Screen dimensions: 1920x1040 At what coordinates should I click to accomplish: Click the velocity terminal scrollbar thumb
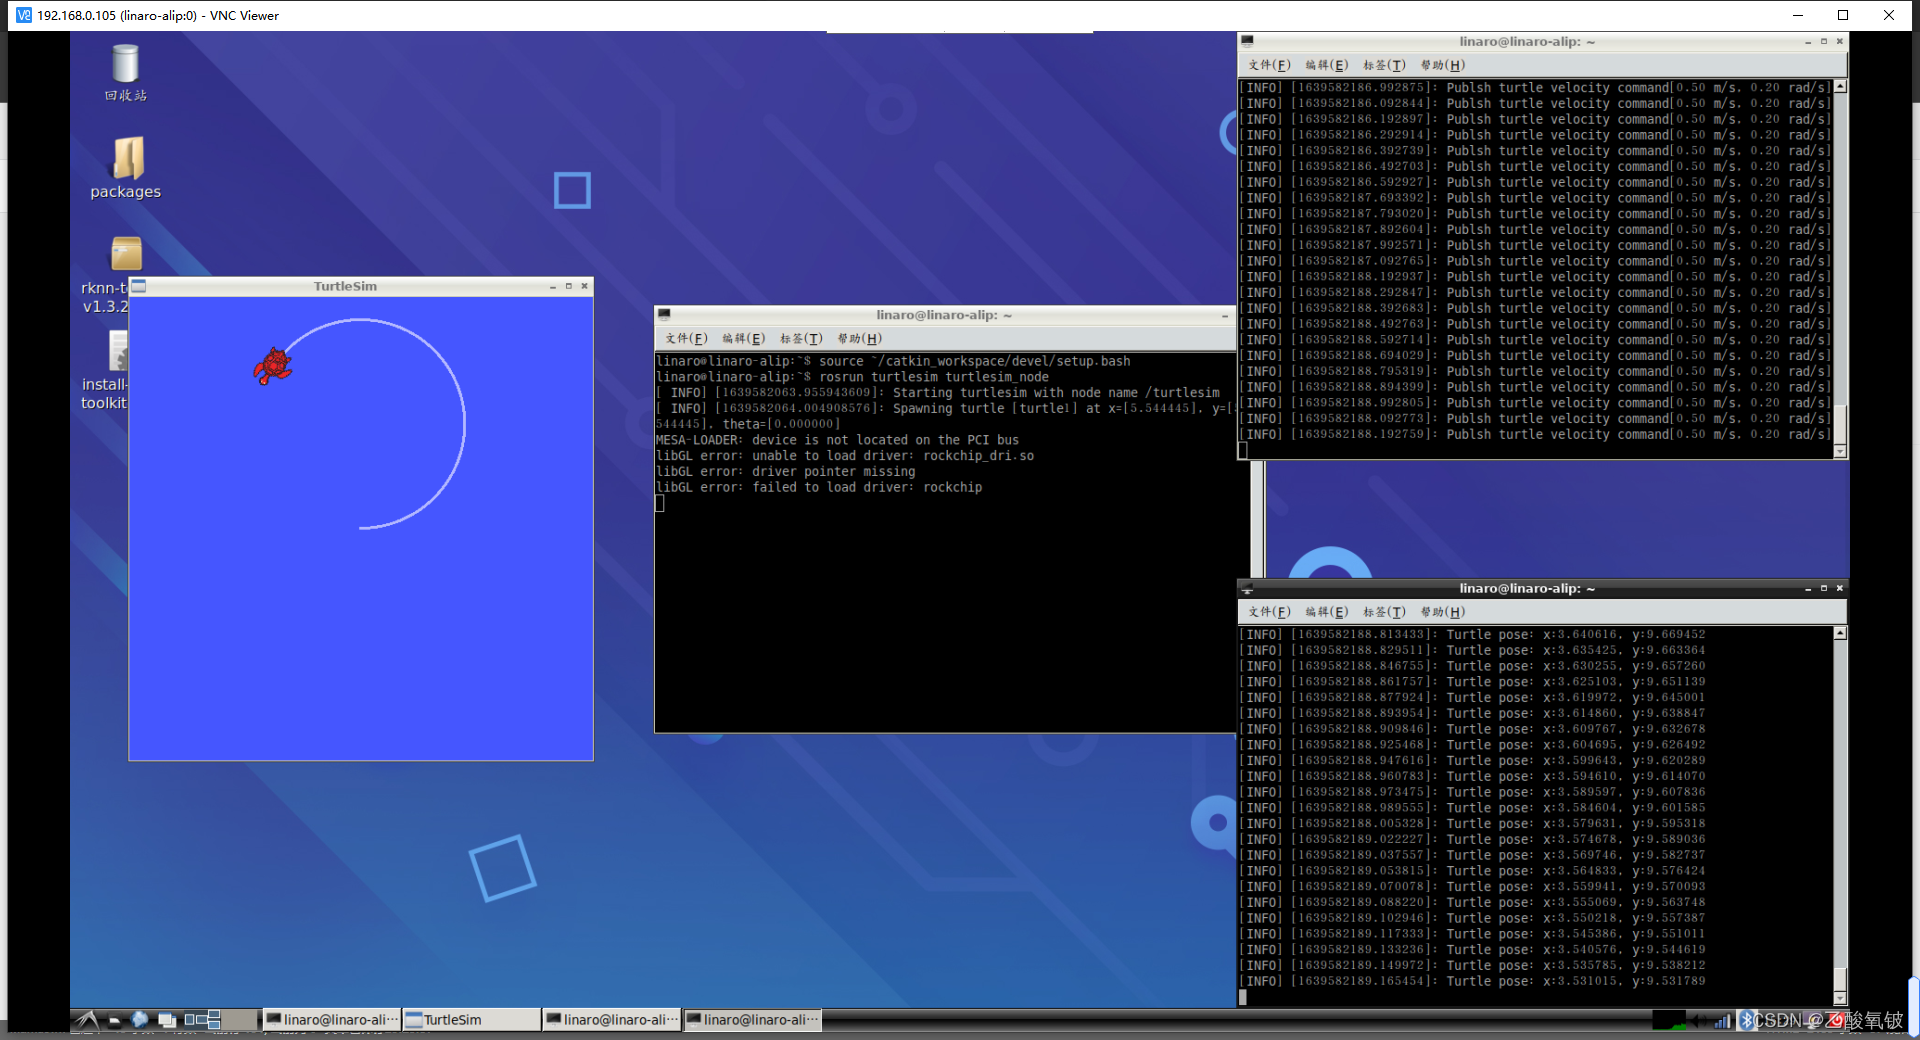click(1840, 424)
